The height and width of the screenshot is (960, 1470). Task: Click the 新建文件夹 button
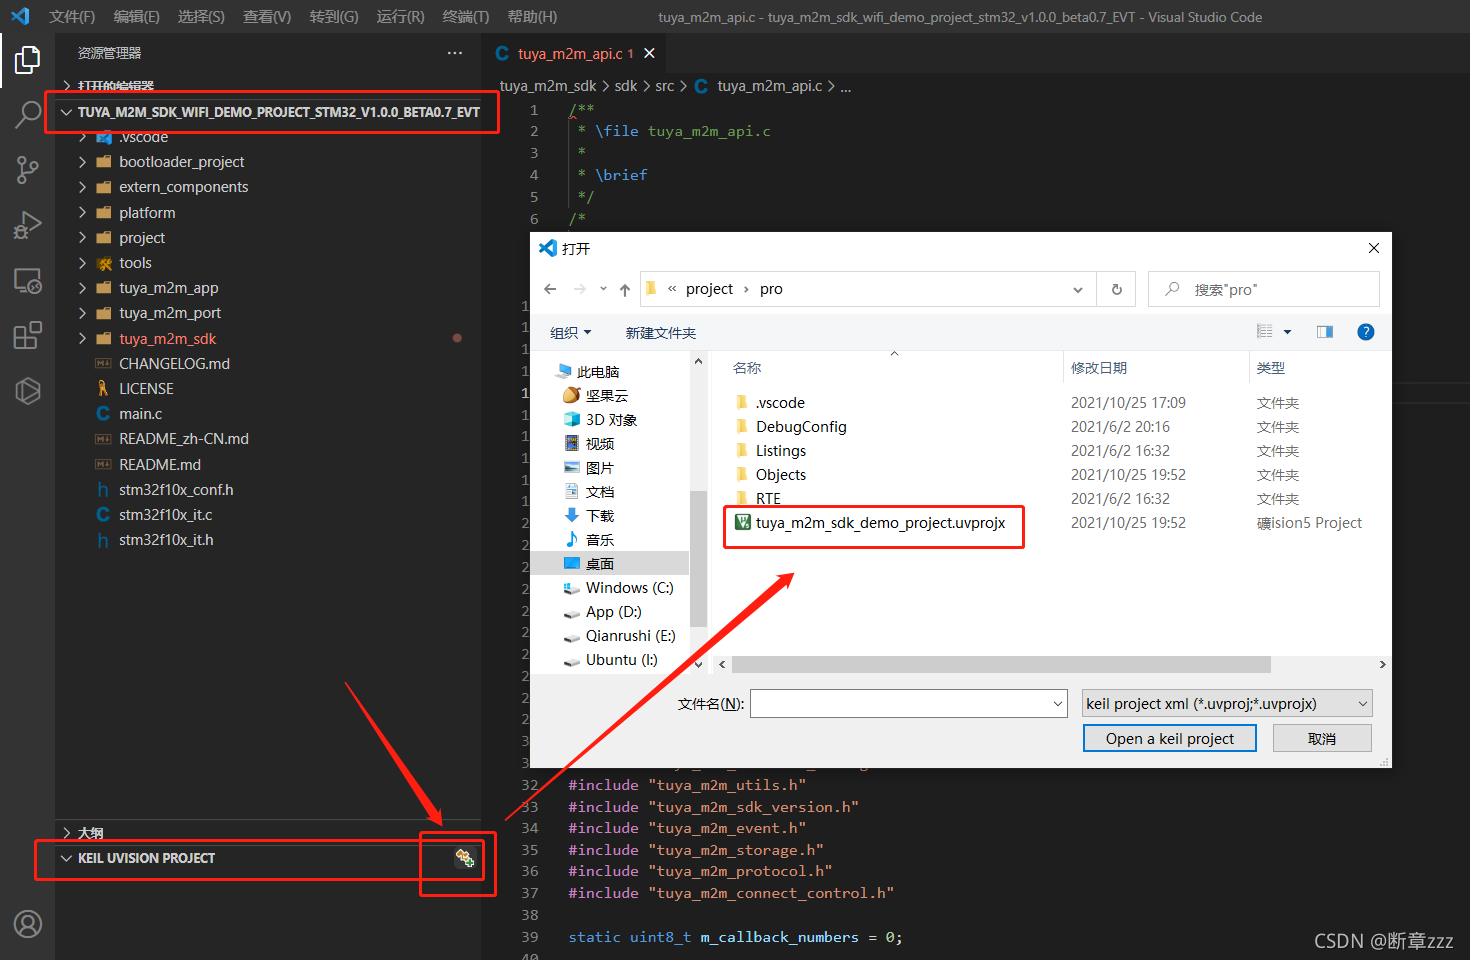[661, 333]
